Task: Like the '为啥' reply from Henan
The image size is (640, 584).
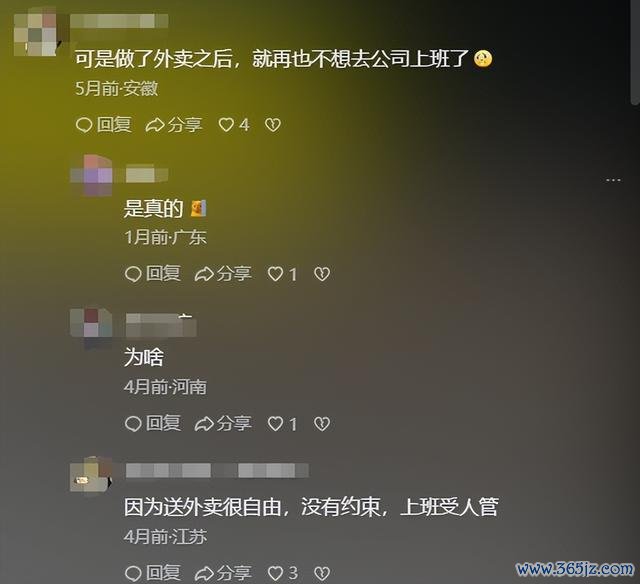Action: [282, 424]
